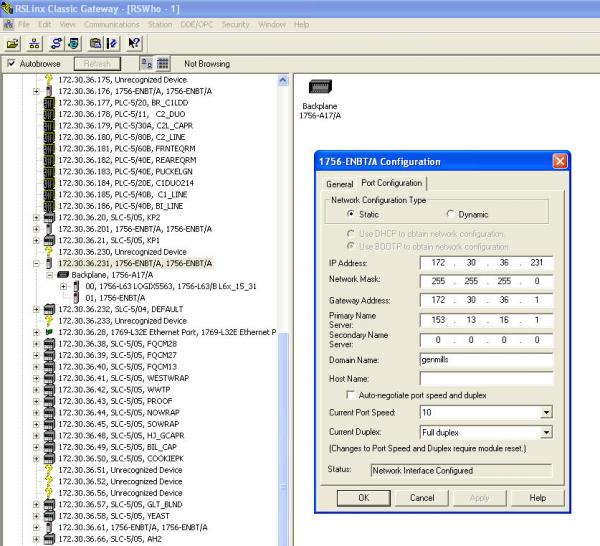Click the Backplane 1756-A17/A tree icon
This screenshot has width=600, height=546.
click(63, 275)
